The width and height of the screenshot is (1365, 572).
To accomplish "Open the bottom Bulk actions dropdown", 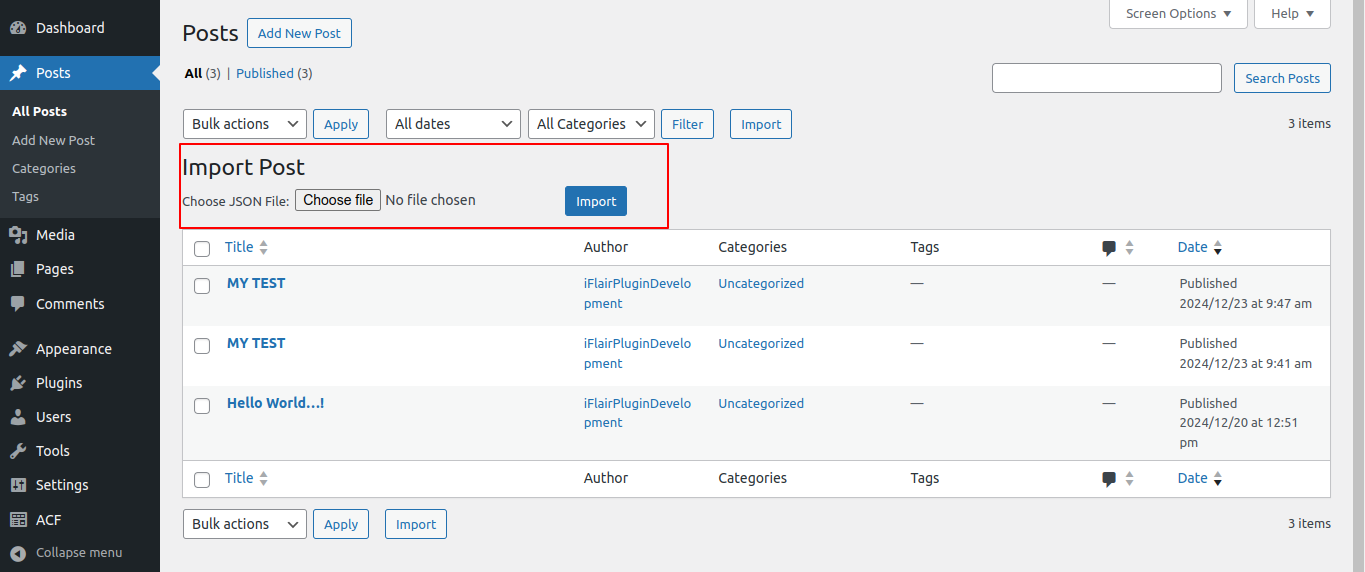I will pyautogui.click(x=245, y=524).
